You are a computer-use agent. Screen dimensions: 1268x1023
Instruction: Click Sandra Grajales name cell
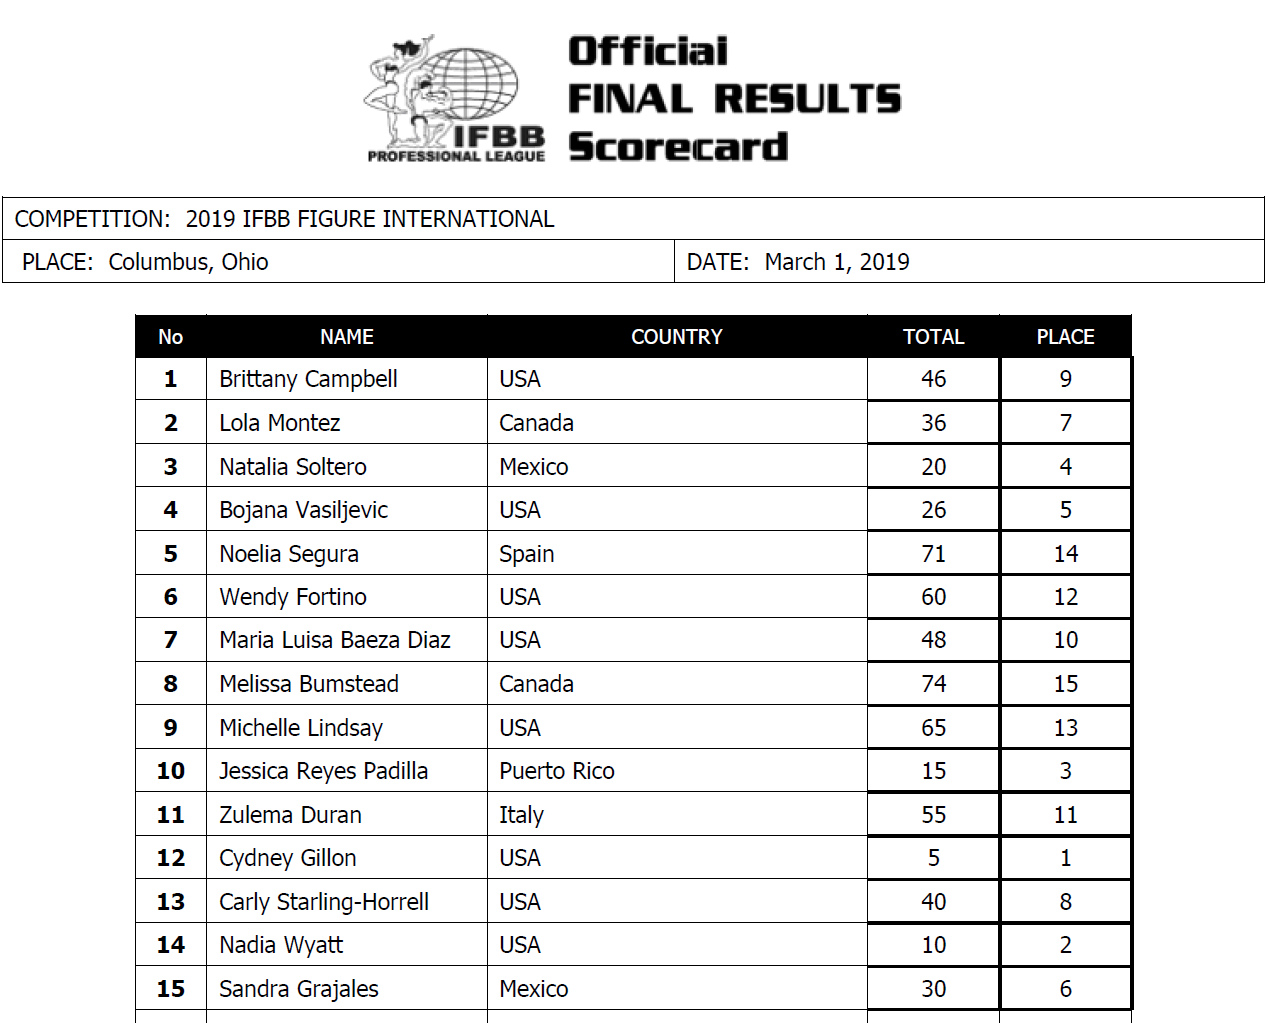click(x=299, y=989)
